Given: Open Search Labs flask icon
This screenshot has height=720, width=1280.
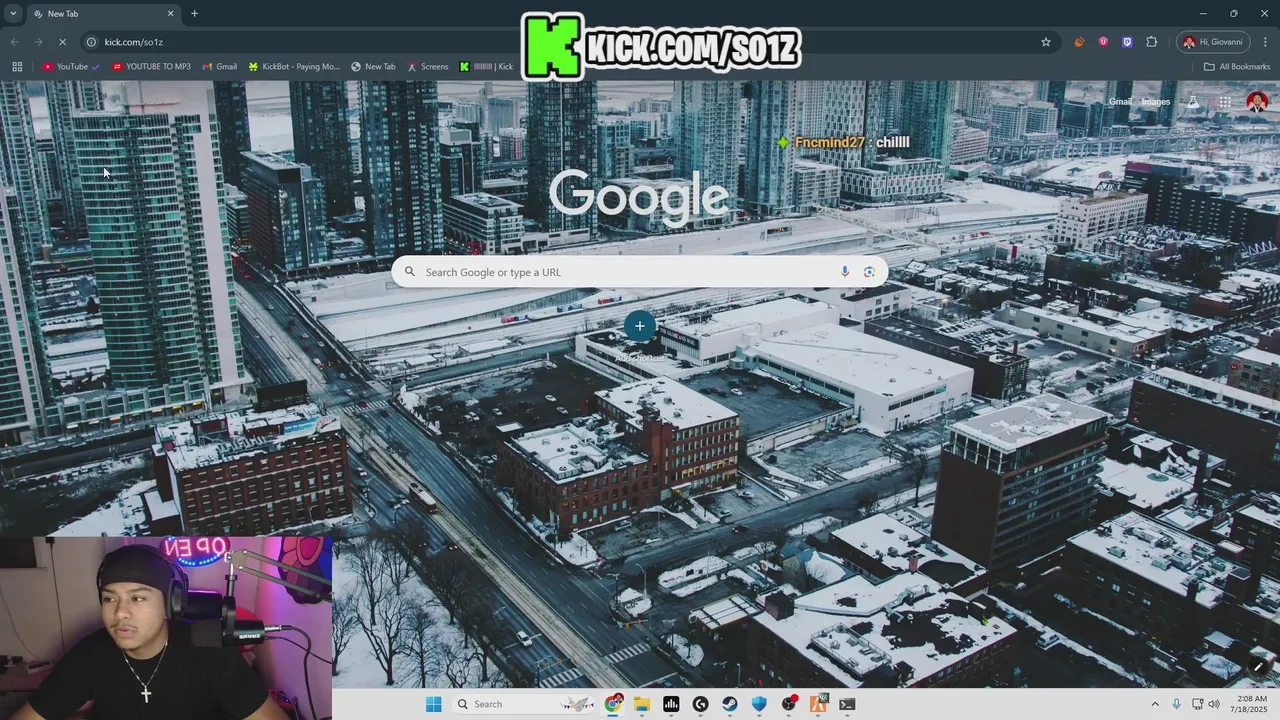Looking at the screenshot, I should 1192,102.
